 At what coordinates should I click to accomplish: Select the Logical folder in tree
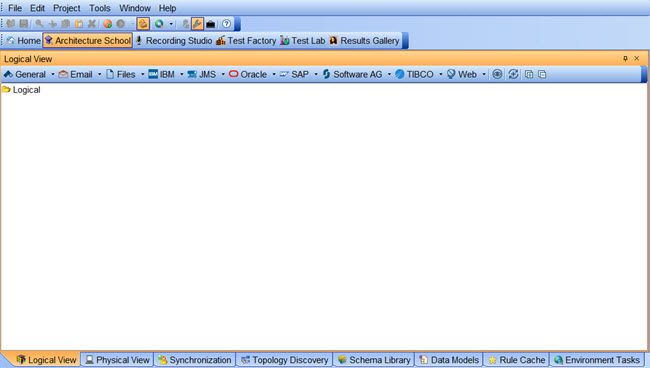click(x=21, y=90)
